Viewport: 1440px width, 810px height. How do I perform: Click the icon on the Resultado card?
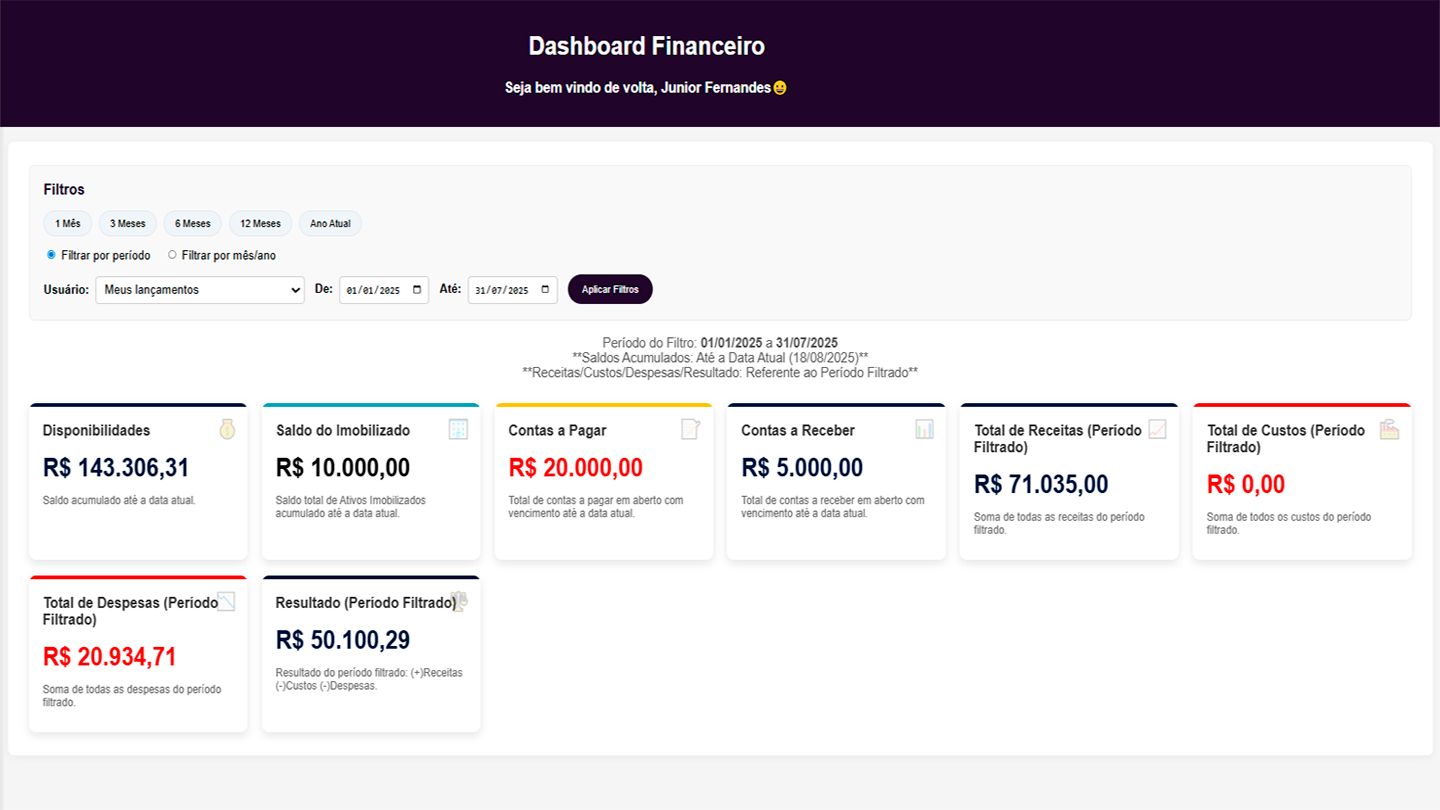point(459,601)
